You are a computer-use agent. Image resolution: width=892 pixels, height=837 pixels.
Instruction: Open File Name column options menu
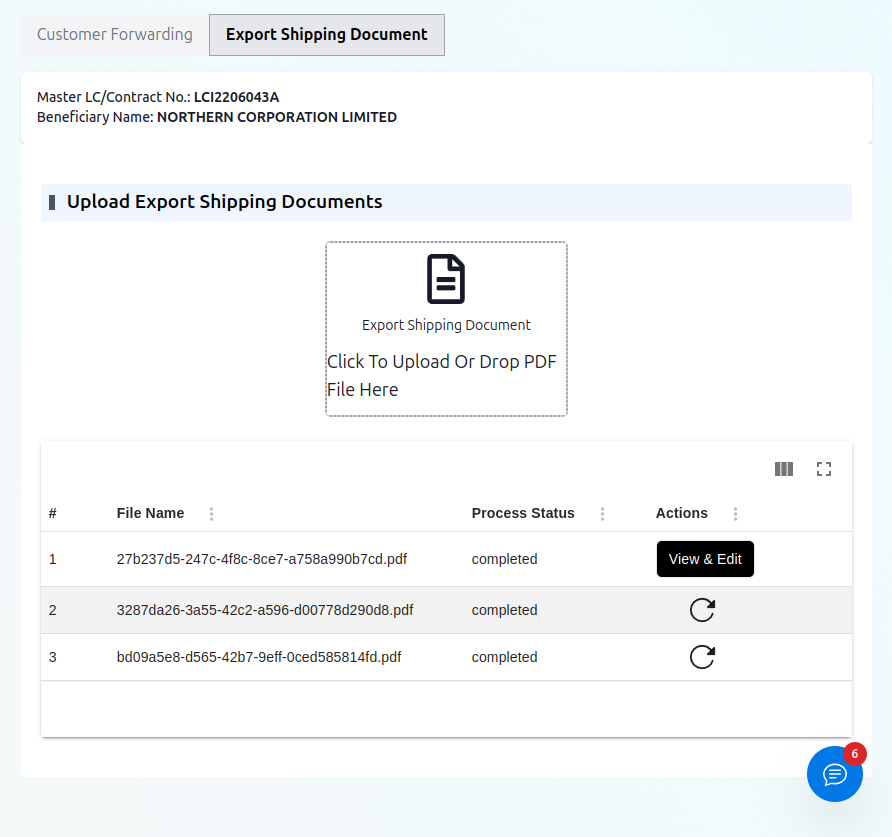[x=211, y=514]
